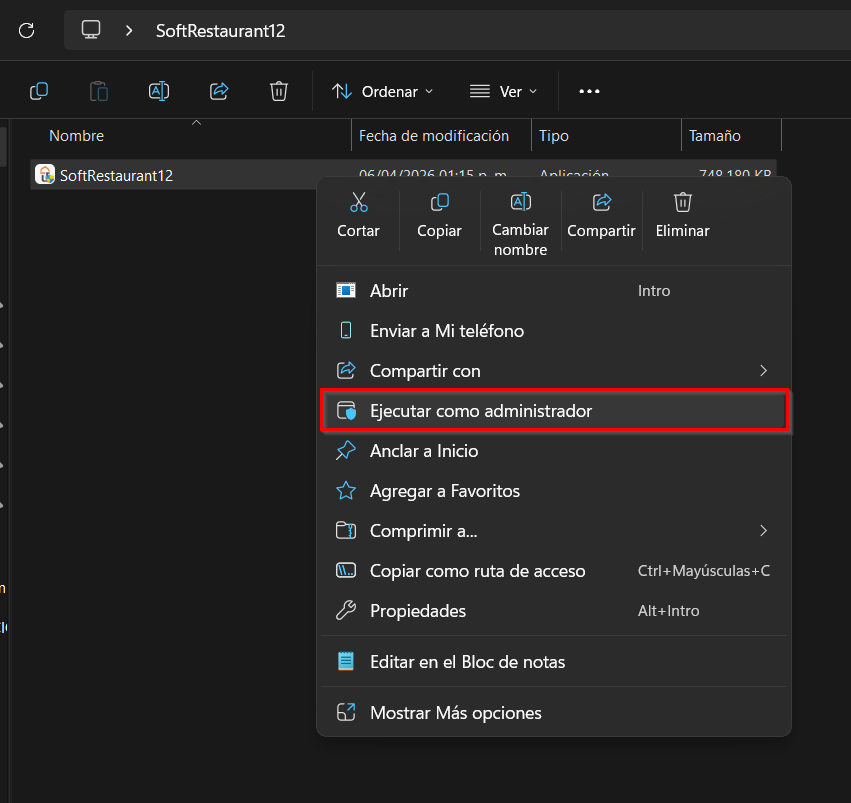Click Copiar in the context menu
Viewport: 851px width, 803px height.
(439, 215)
